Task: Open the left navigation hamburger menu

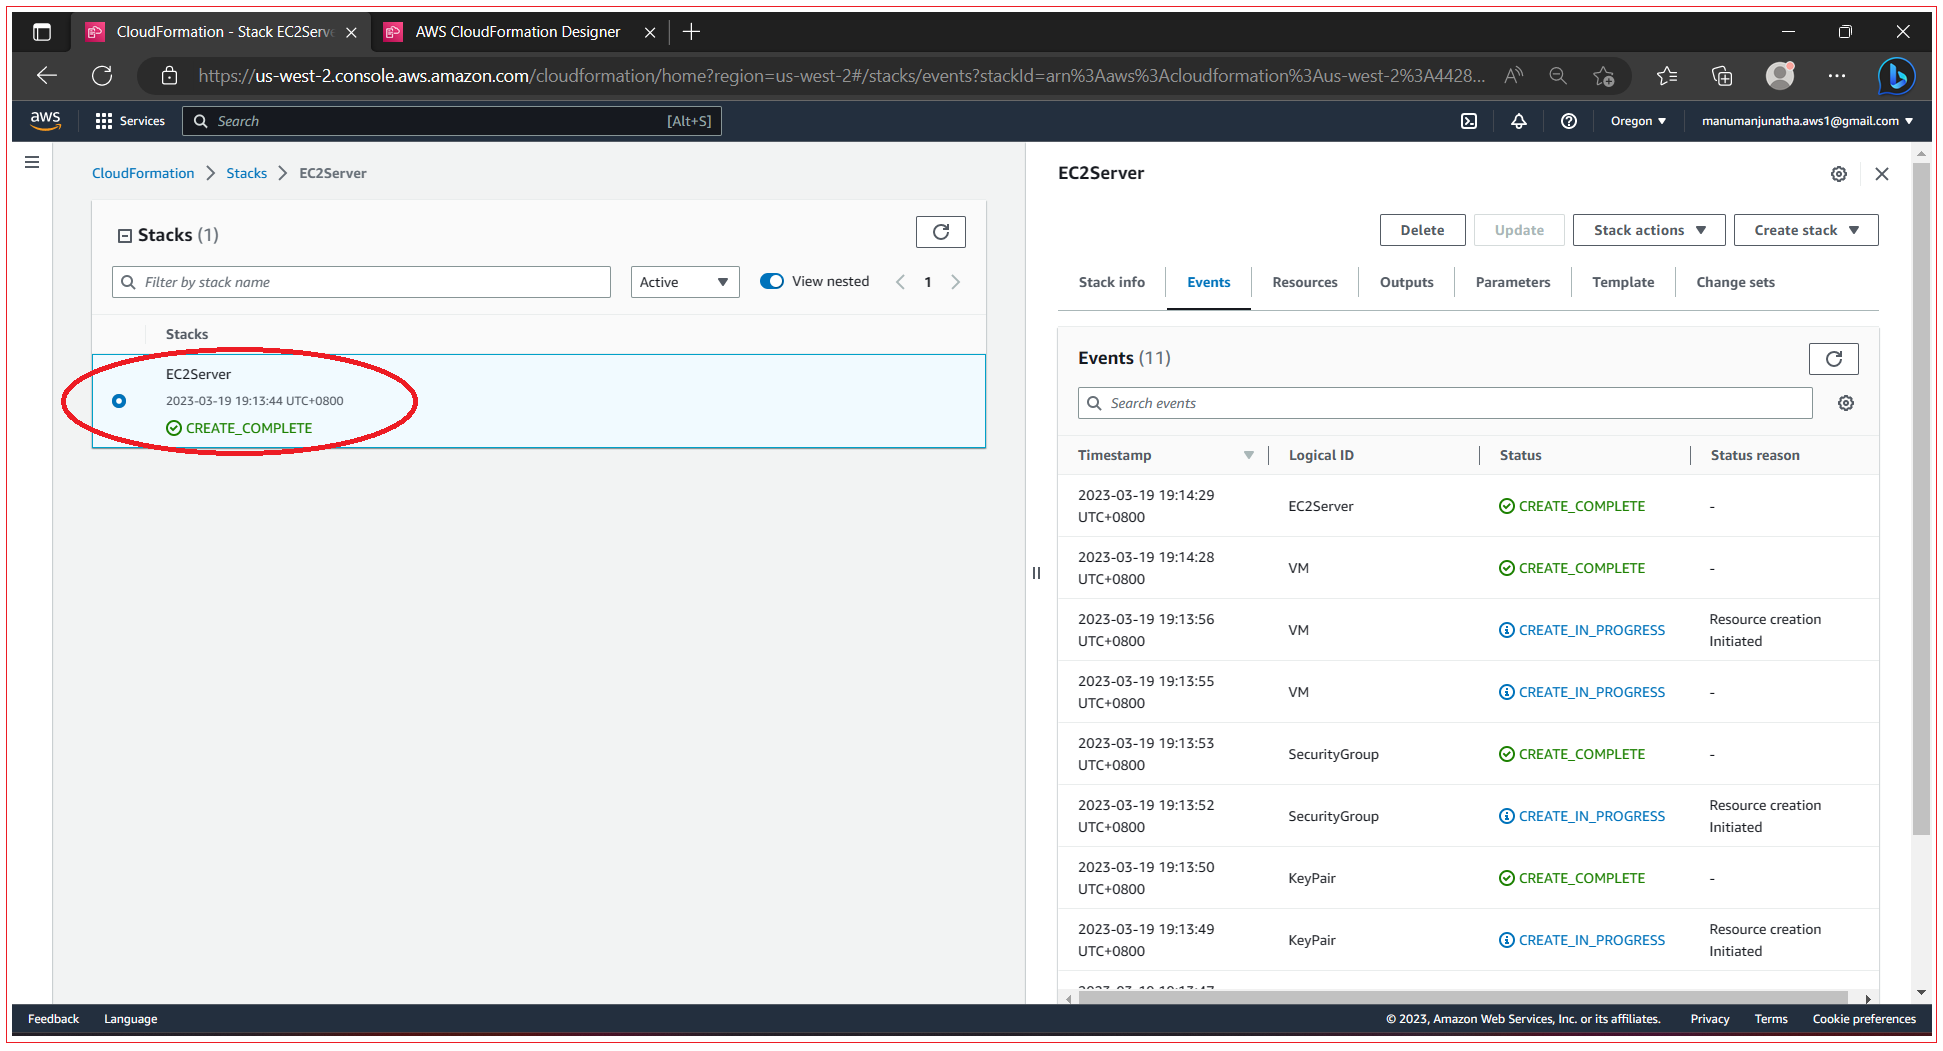Action: [x=32, y=162]
